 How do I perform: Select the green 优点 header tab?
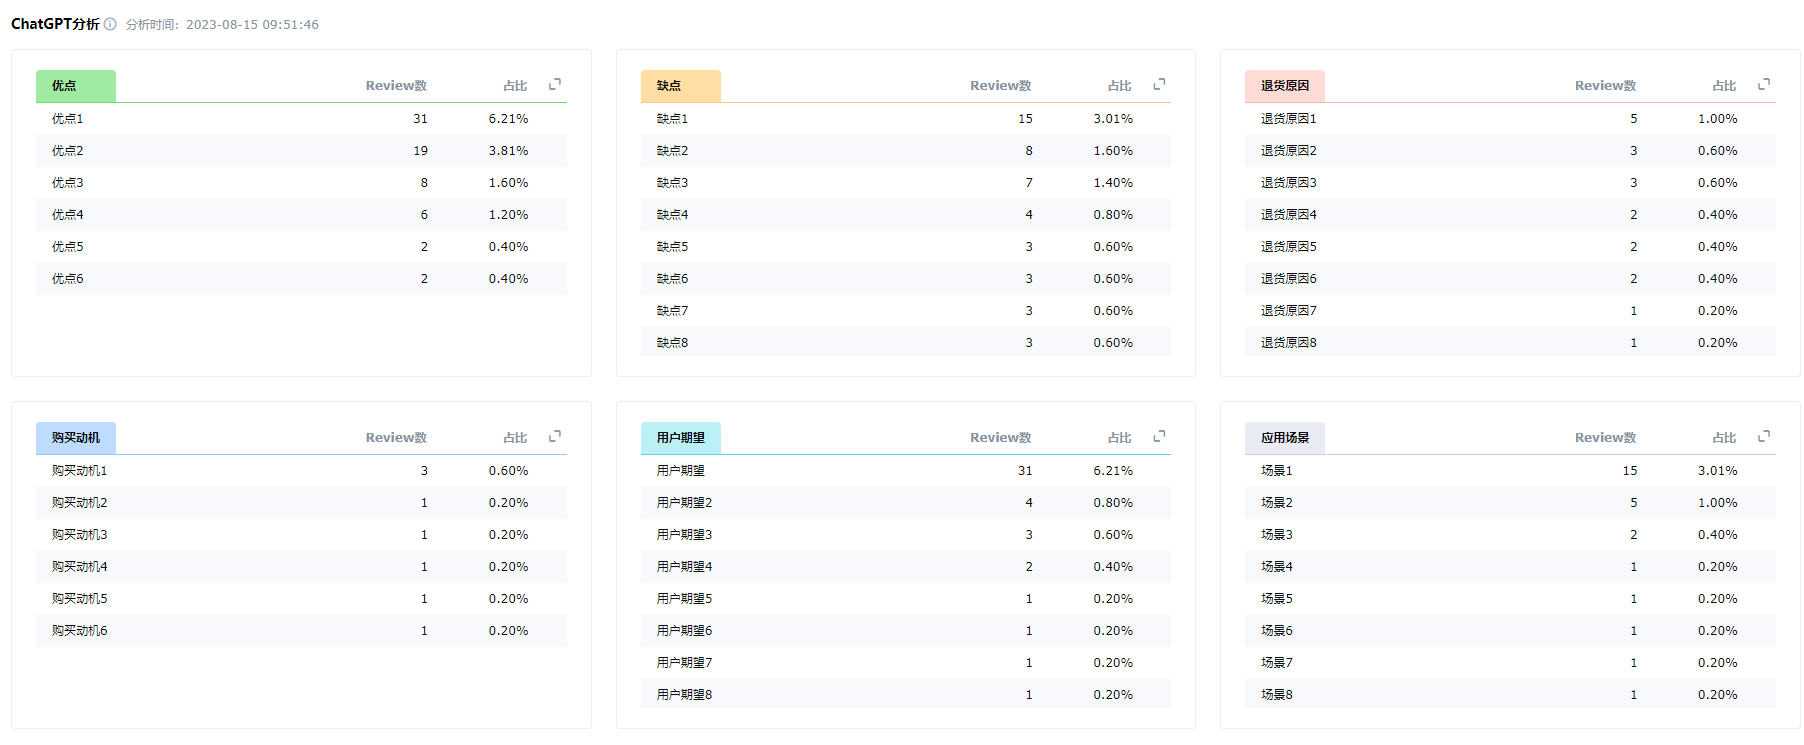pyautogui.click(x=76, y=86)
